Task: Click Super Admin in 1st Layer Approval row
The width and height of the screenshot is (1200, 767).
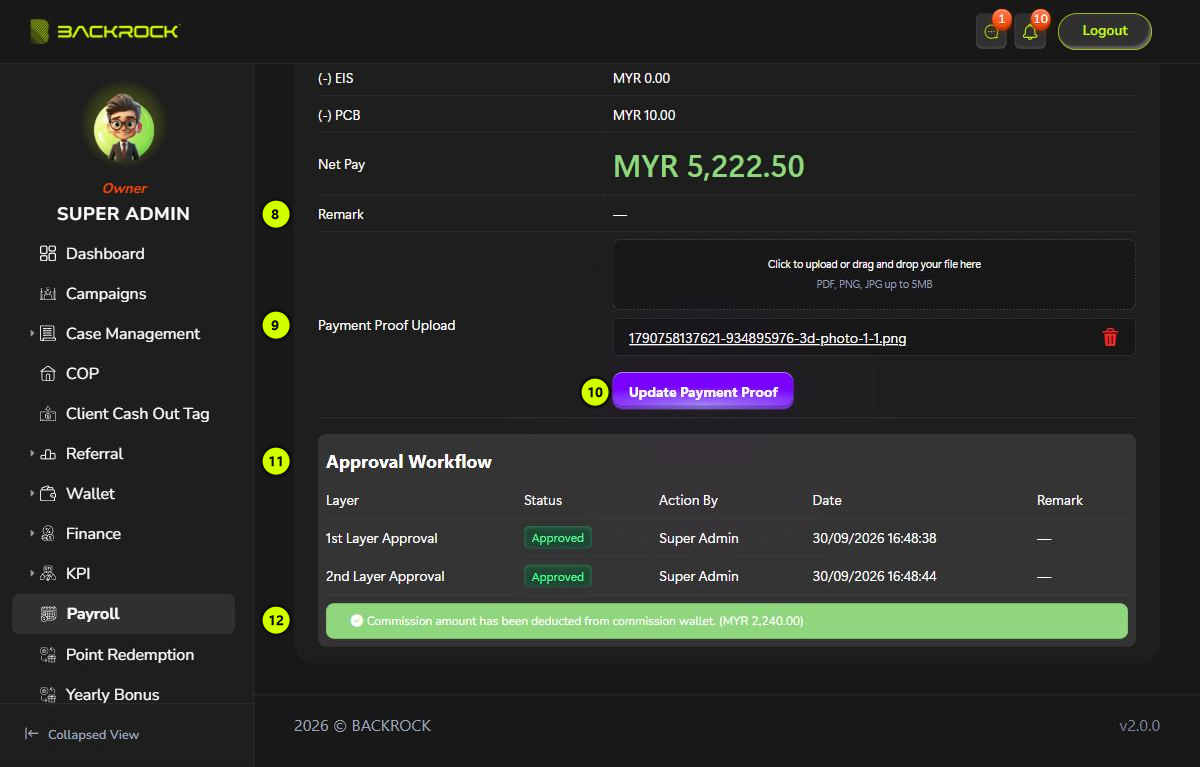Action: pos(699,538)
